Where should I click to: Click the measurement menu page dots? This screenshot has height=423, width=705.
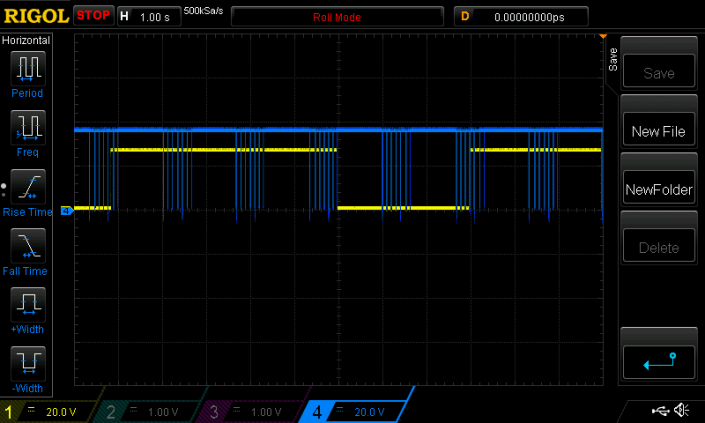pyautogui.click(x=4, y=190)
